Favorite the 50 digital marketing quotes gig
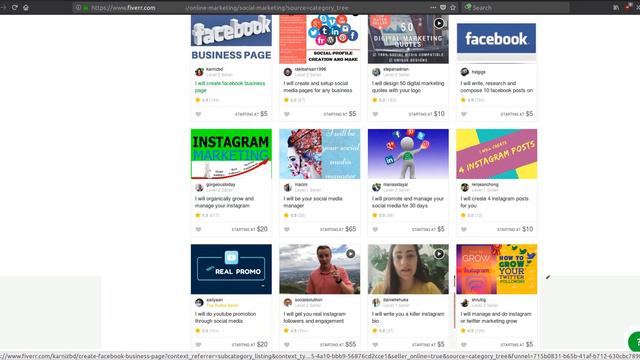Screen dimensions: 640x360 tap(375, 114)
